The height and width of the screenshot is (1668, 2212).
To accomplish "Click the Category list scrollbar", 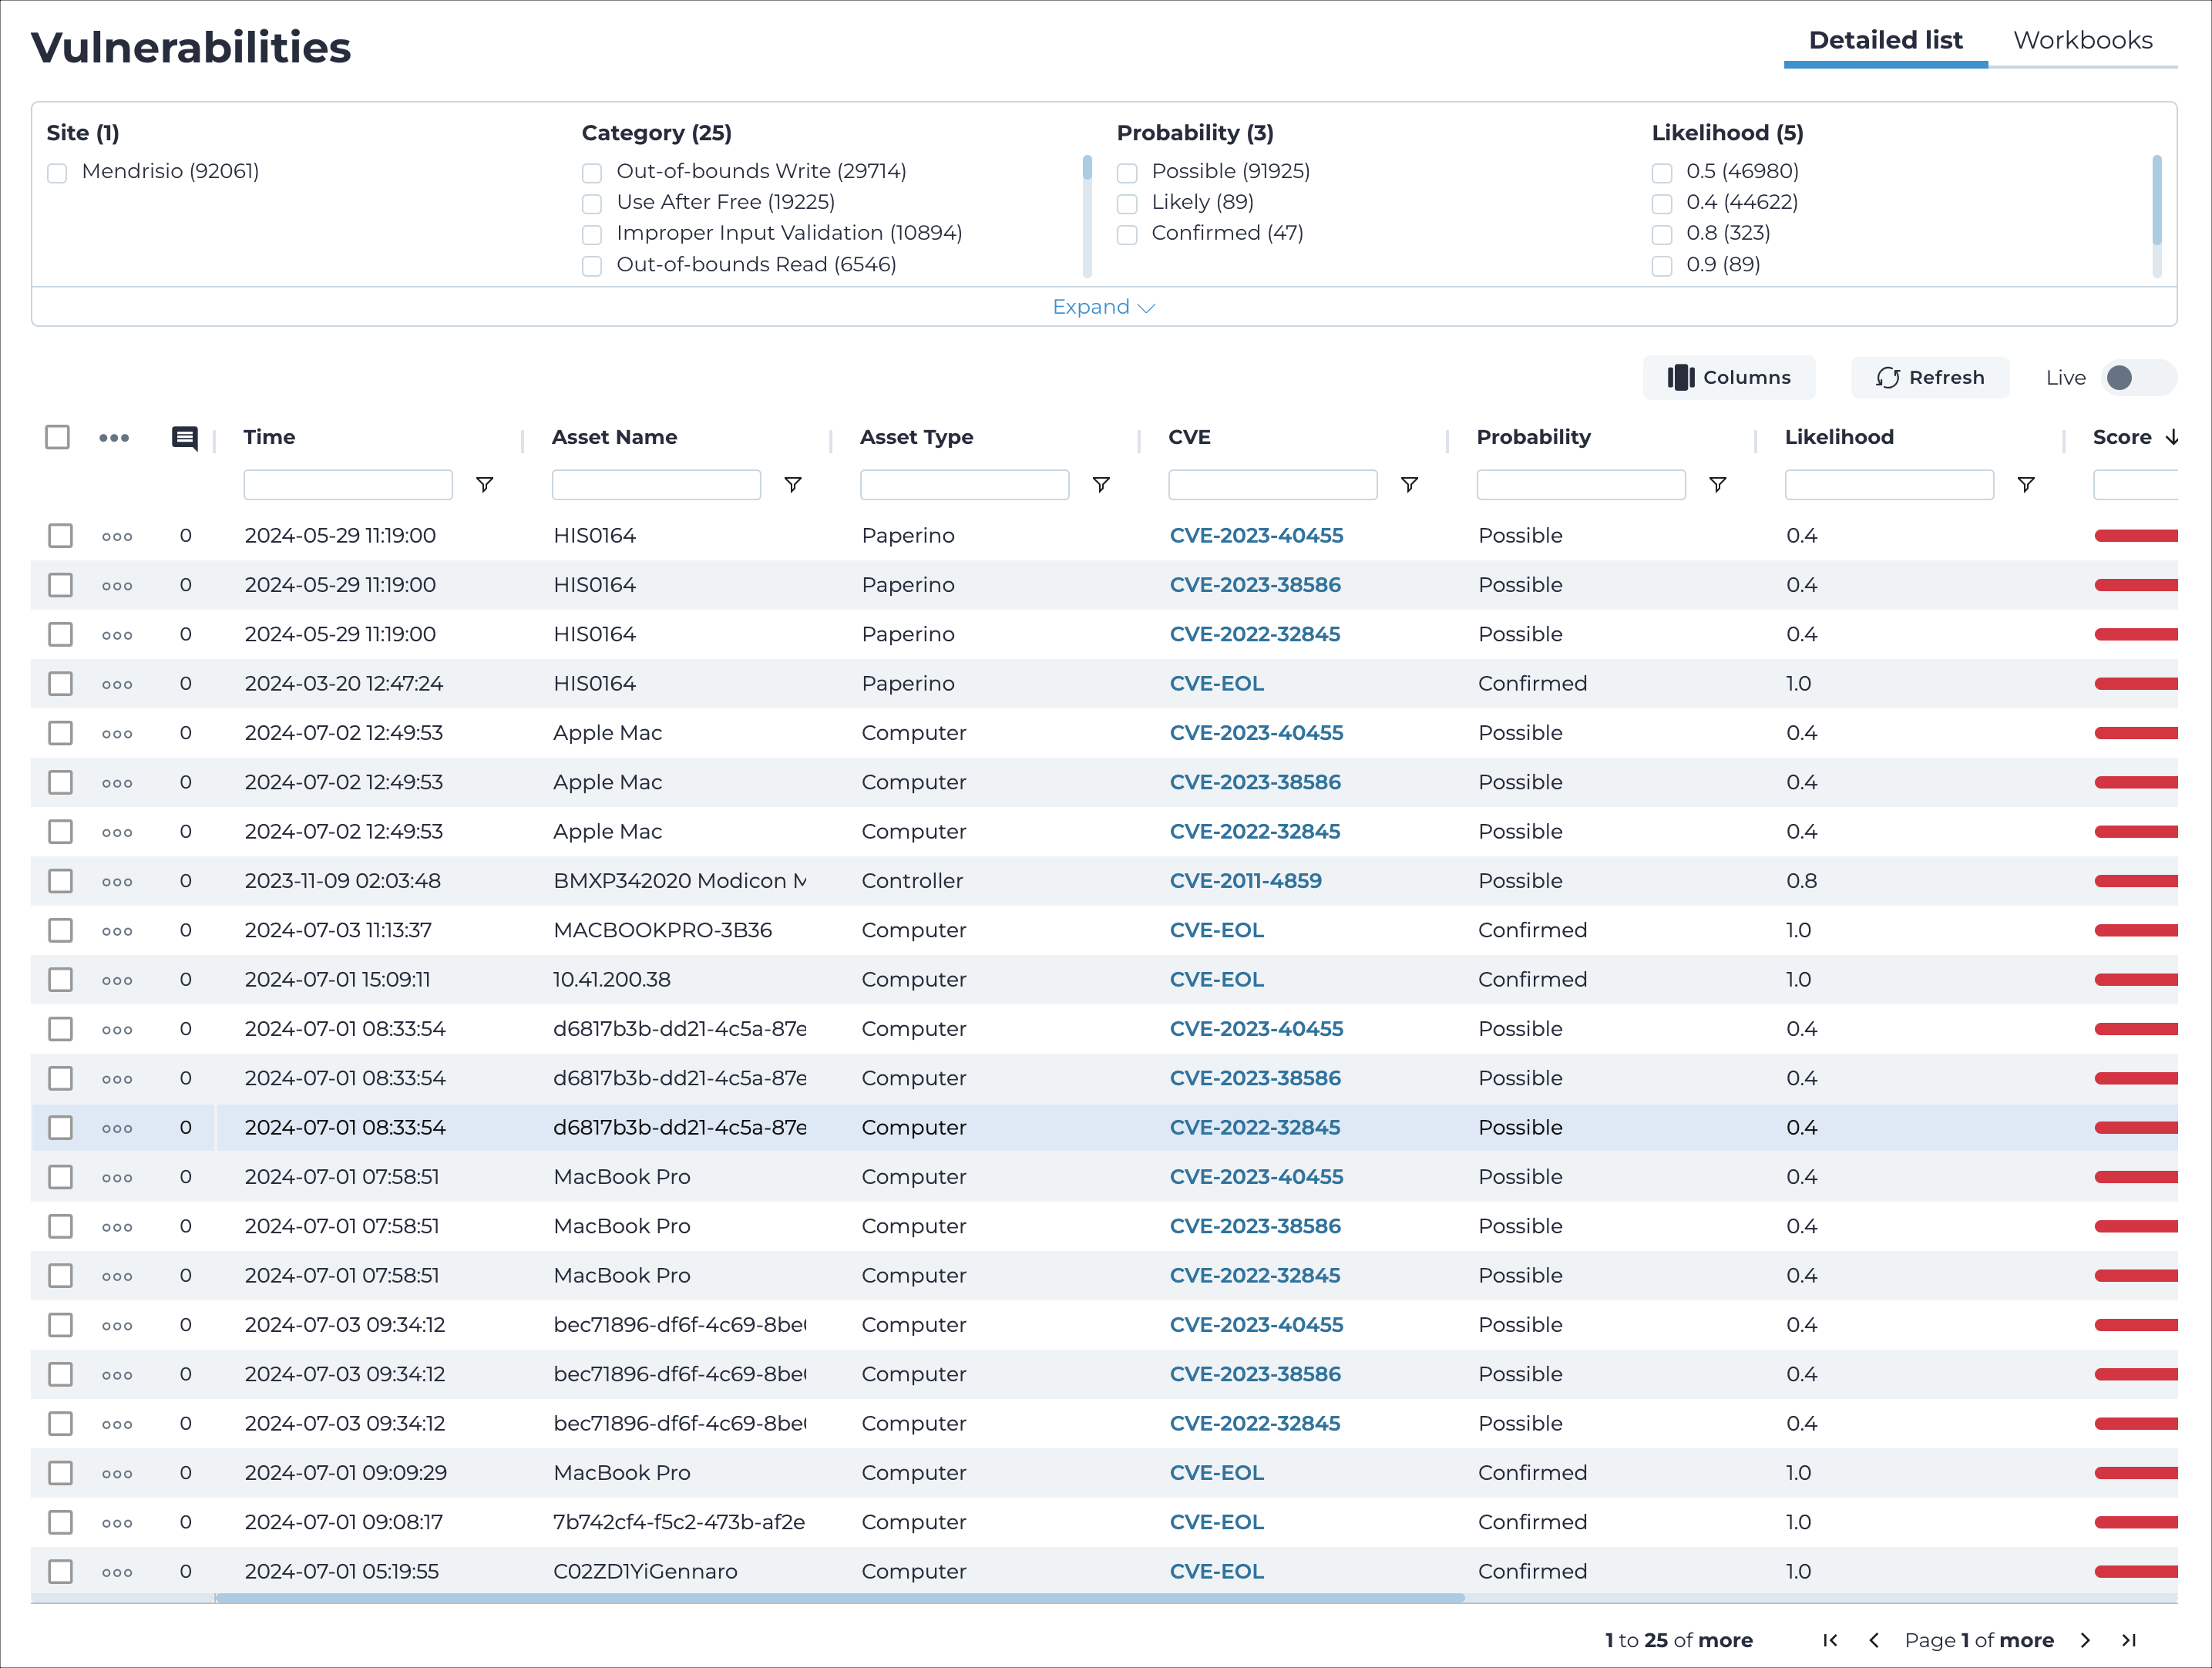I will pyautogui.click(x=1087, y=167).
